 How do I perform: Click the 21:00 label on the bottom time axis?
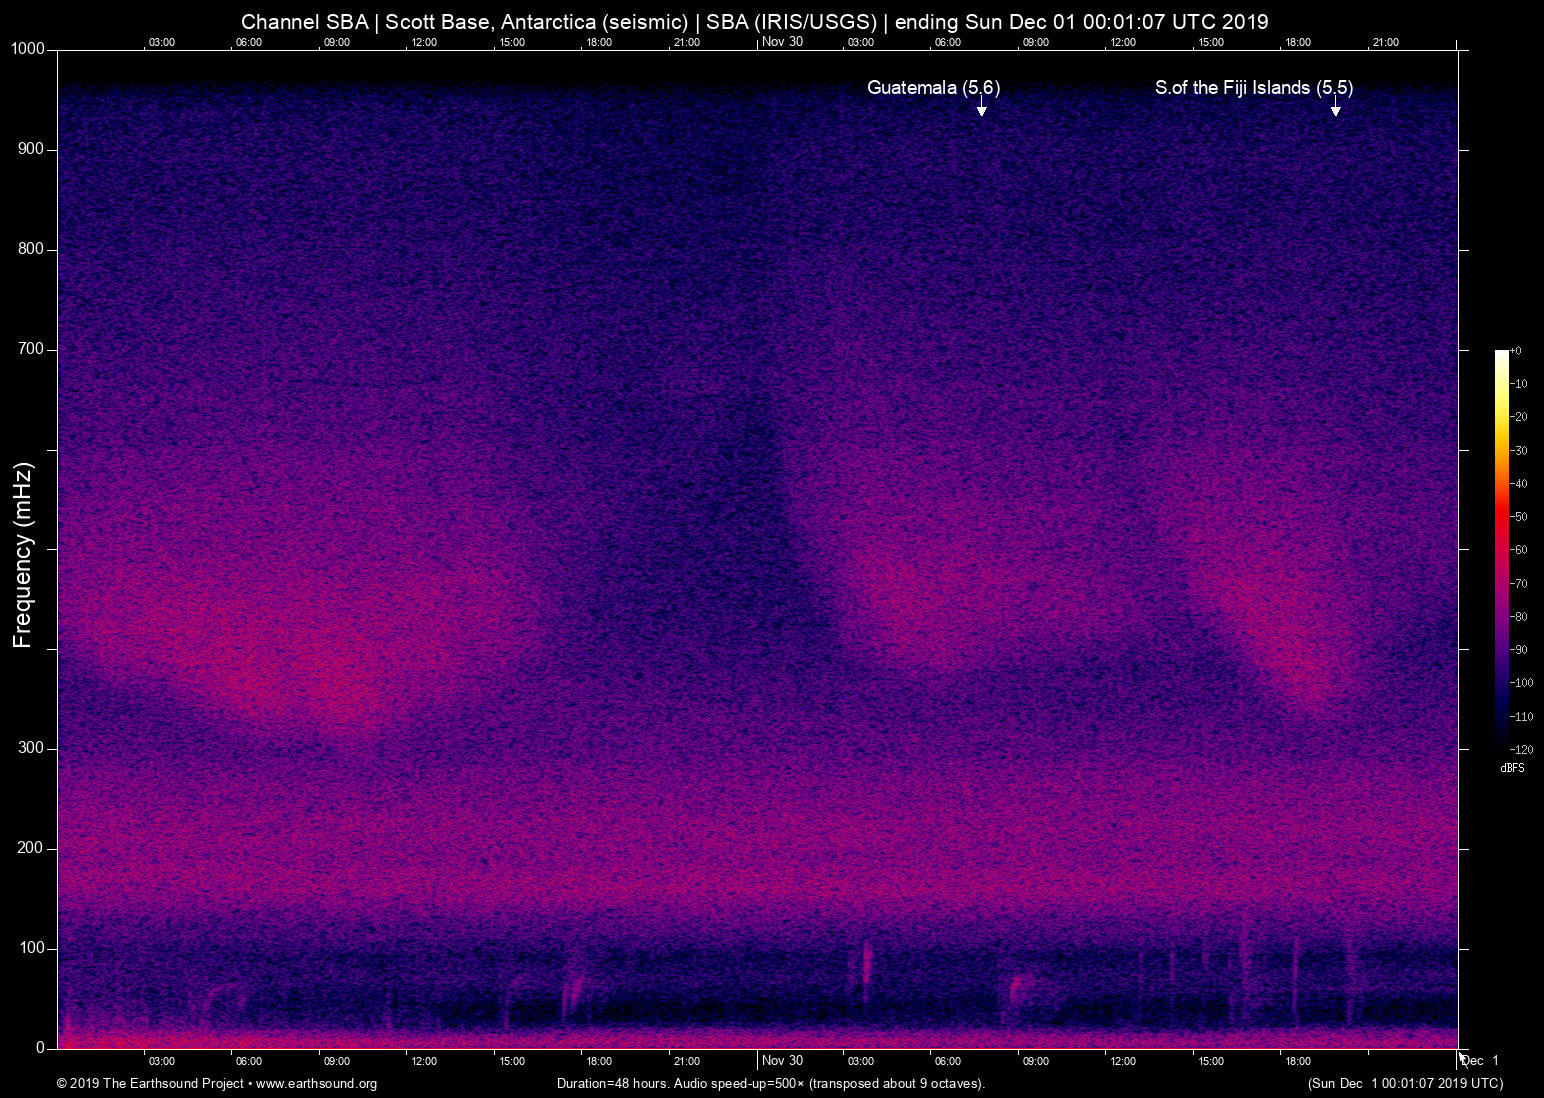click(686, 1061)
